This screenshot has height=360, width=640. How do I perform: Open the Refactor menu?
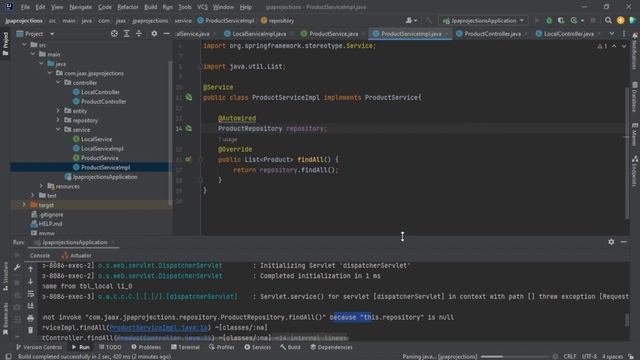(128, 7)
